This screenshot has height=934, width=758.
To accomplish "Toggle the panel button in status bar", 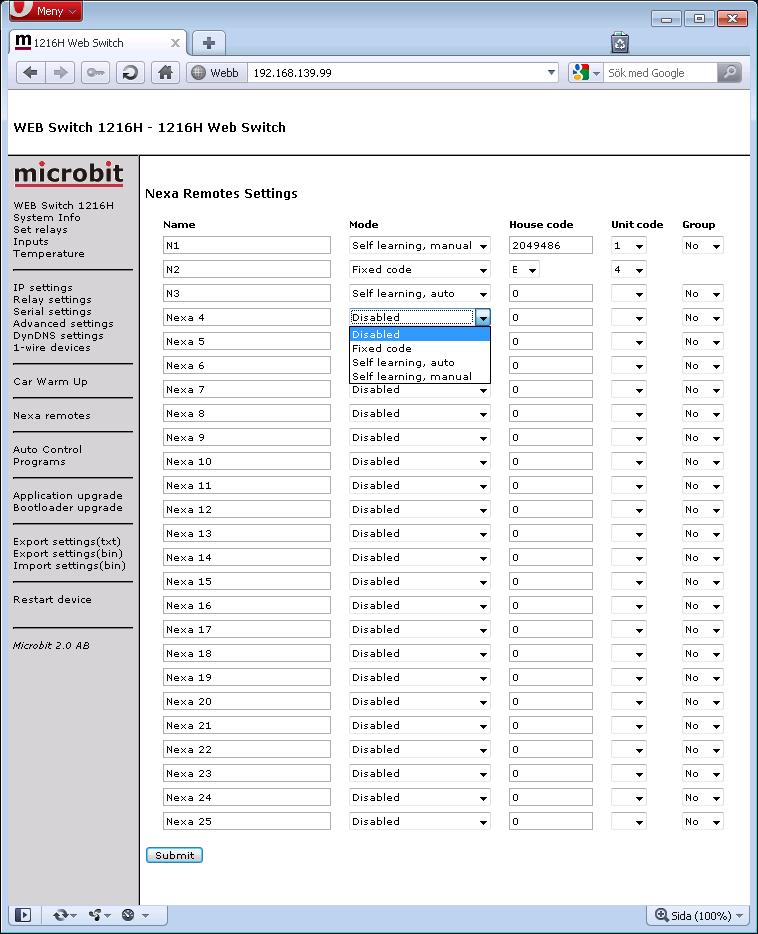I will pyautogui.click(x=23, y=915).
